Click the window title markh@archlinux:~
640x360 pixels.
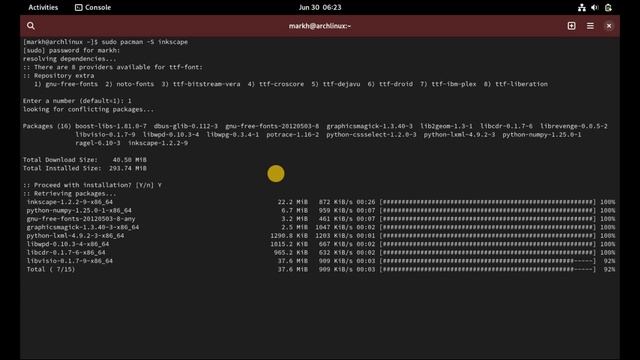tap(320, 26)
